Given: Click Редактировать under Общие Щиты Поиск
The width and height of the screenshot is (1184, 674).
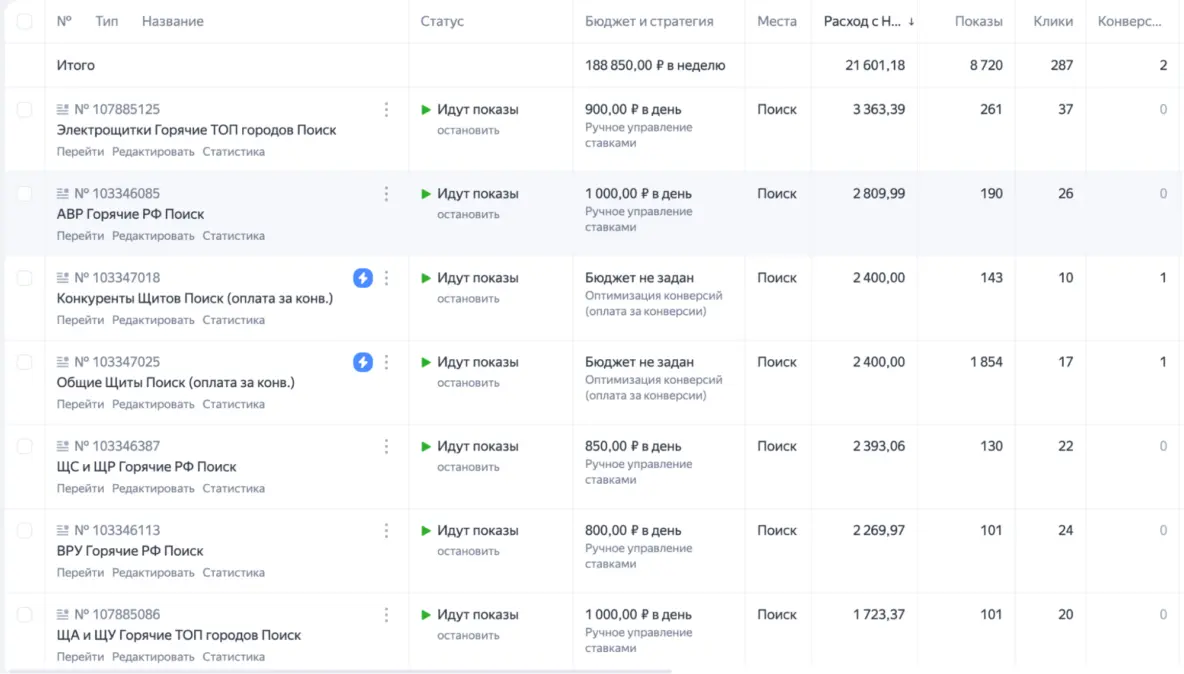Looking at the screenshot, I should [x=153, y=404].
